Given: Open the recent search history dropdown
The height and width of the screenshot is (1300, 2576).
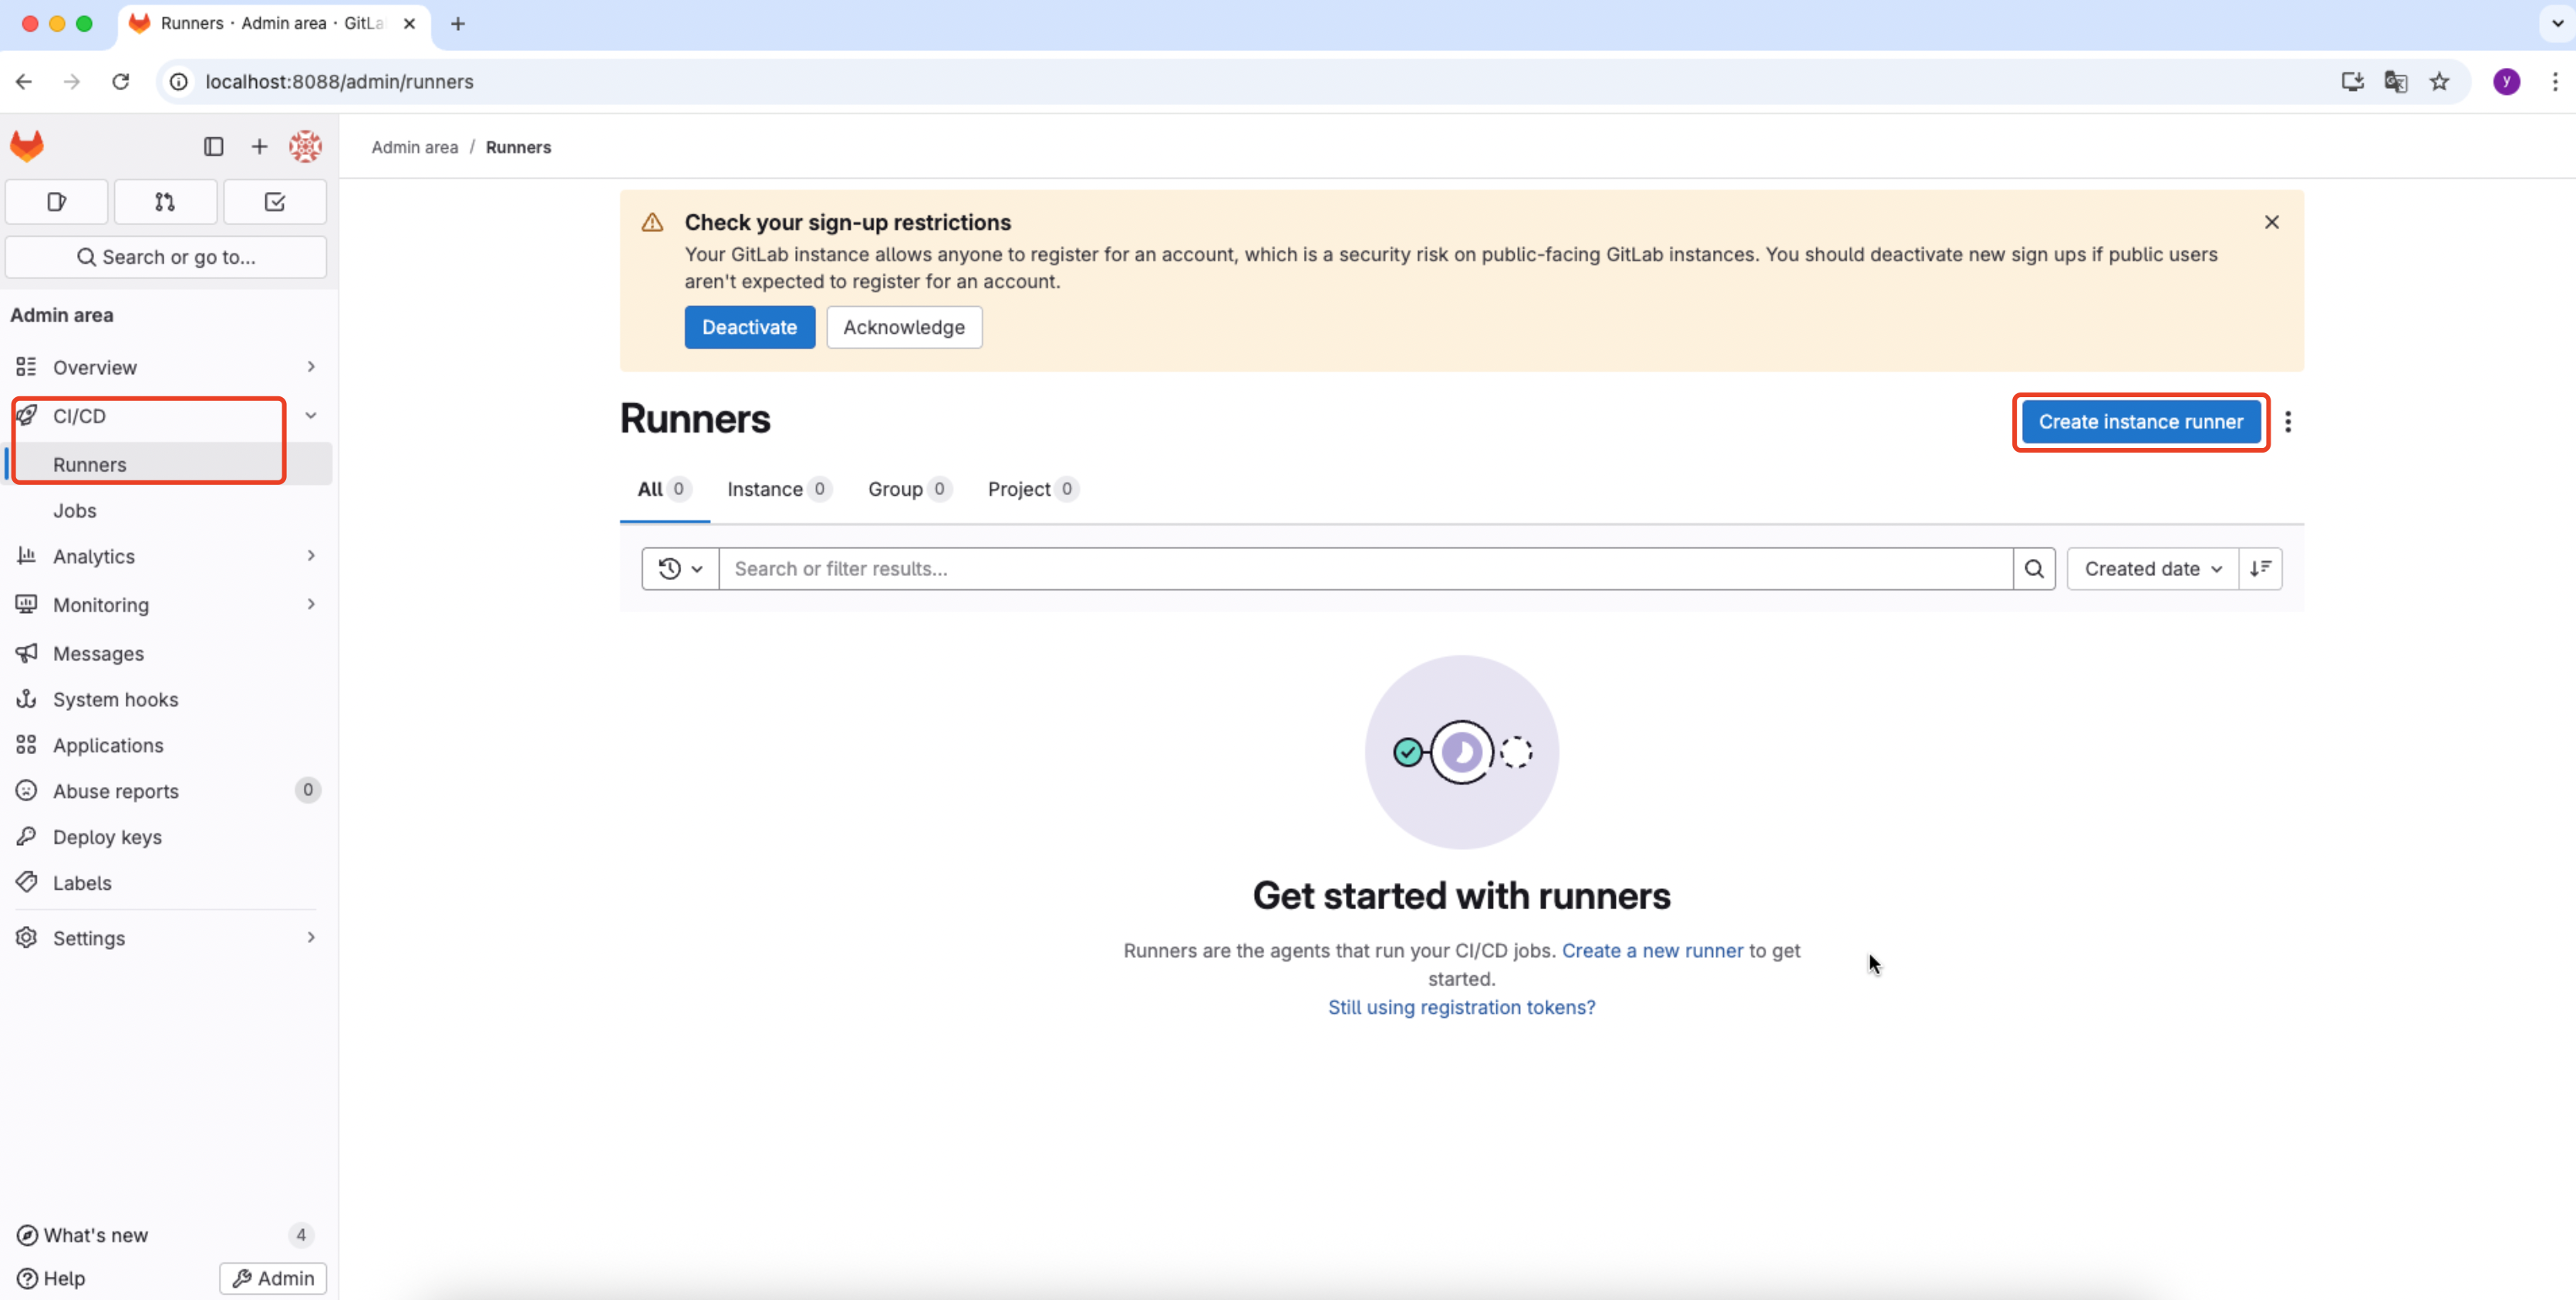Looking at the screenshot, I should pos(679,568).
